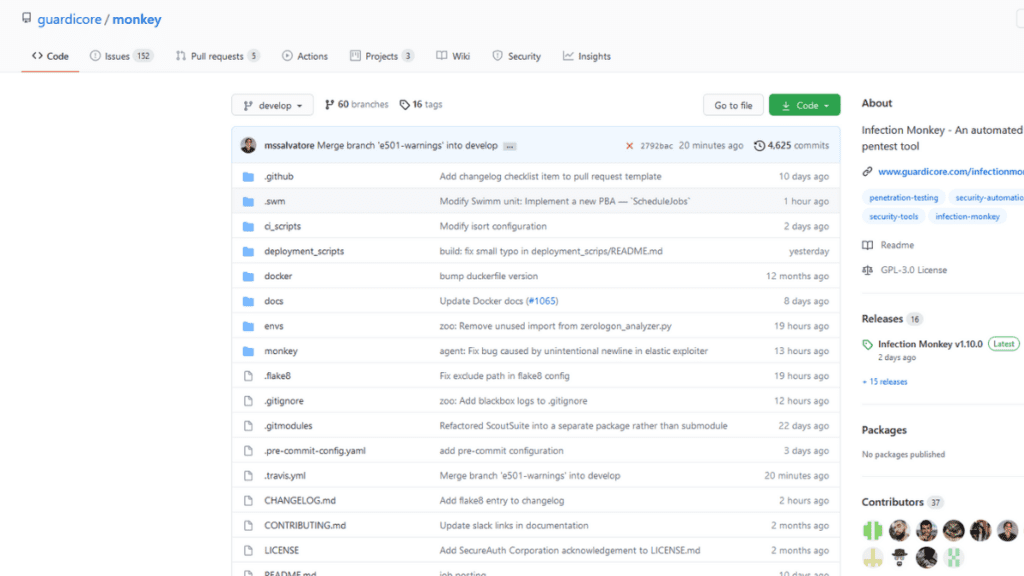Click the mssalvatore author name

[289, 146]
